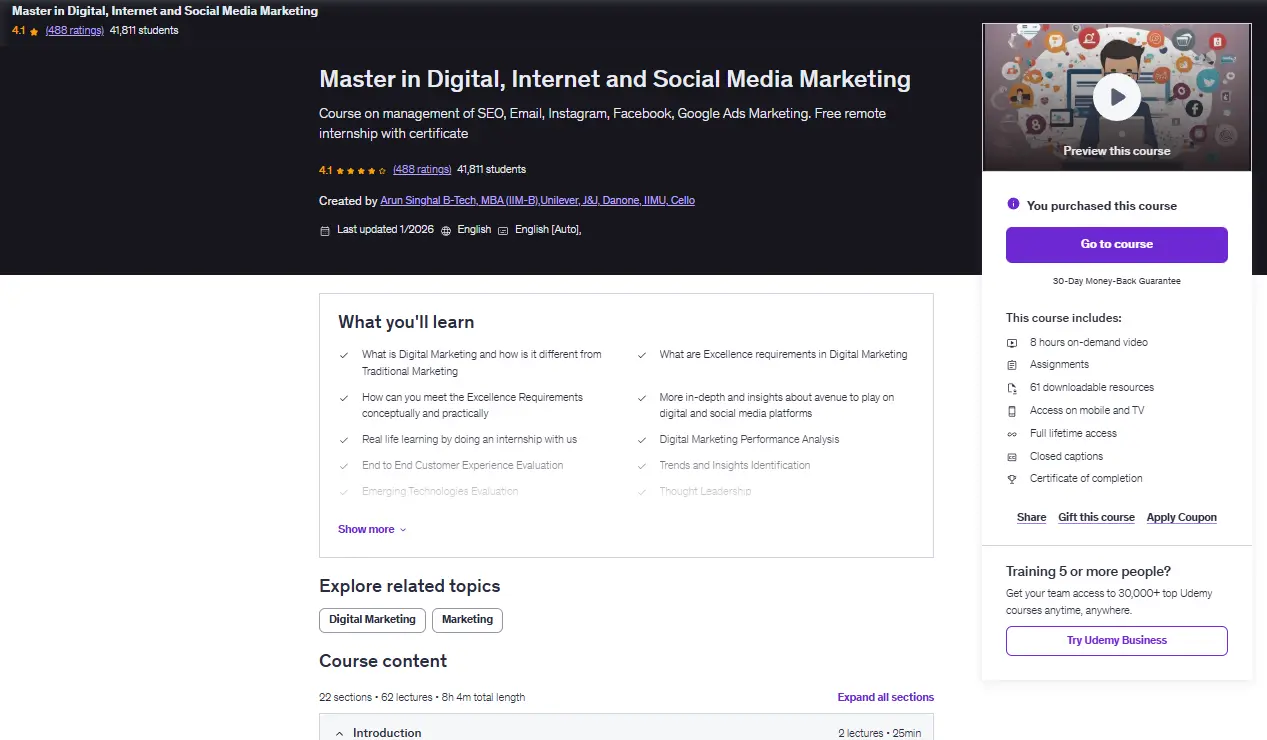Click the star icon in sticky header

[34, 31]
